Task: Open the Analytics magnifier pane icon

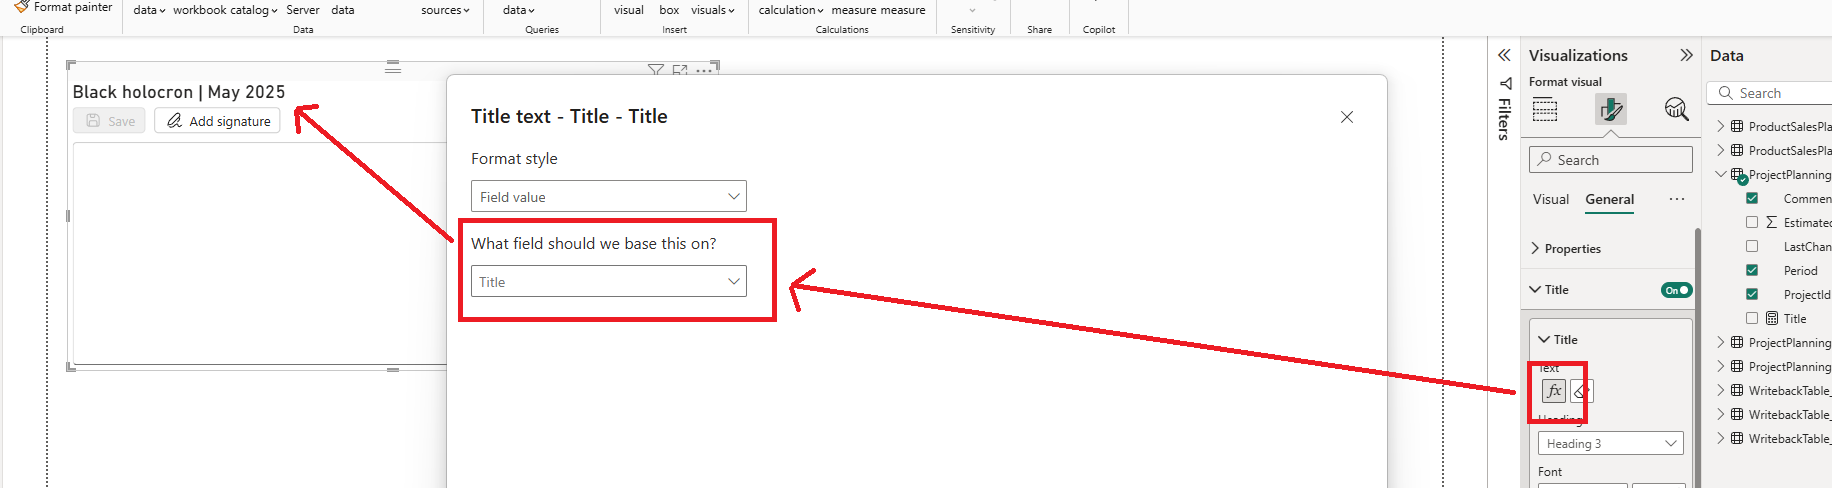Action: click(1676, 109)
